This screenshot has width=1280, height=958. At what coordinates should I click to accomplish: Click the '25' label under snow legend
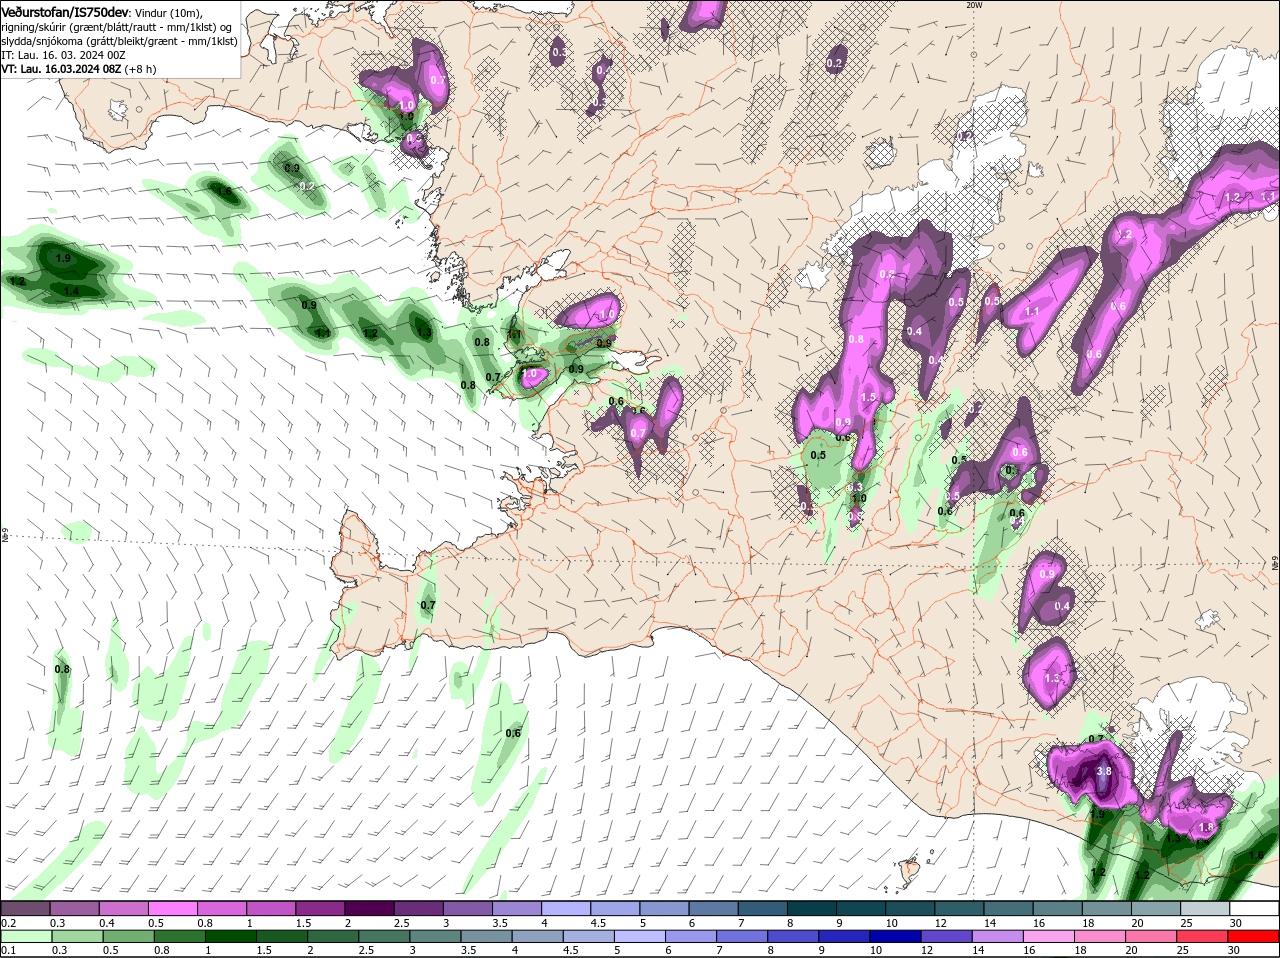1185,922
